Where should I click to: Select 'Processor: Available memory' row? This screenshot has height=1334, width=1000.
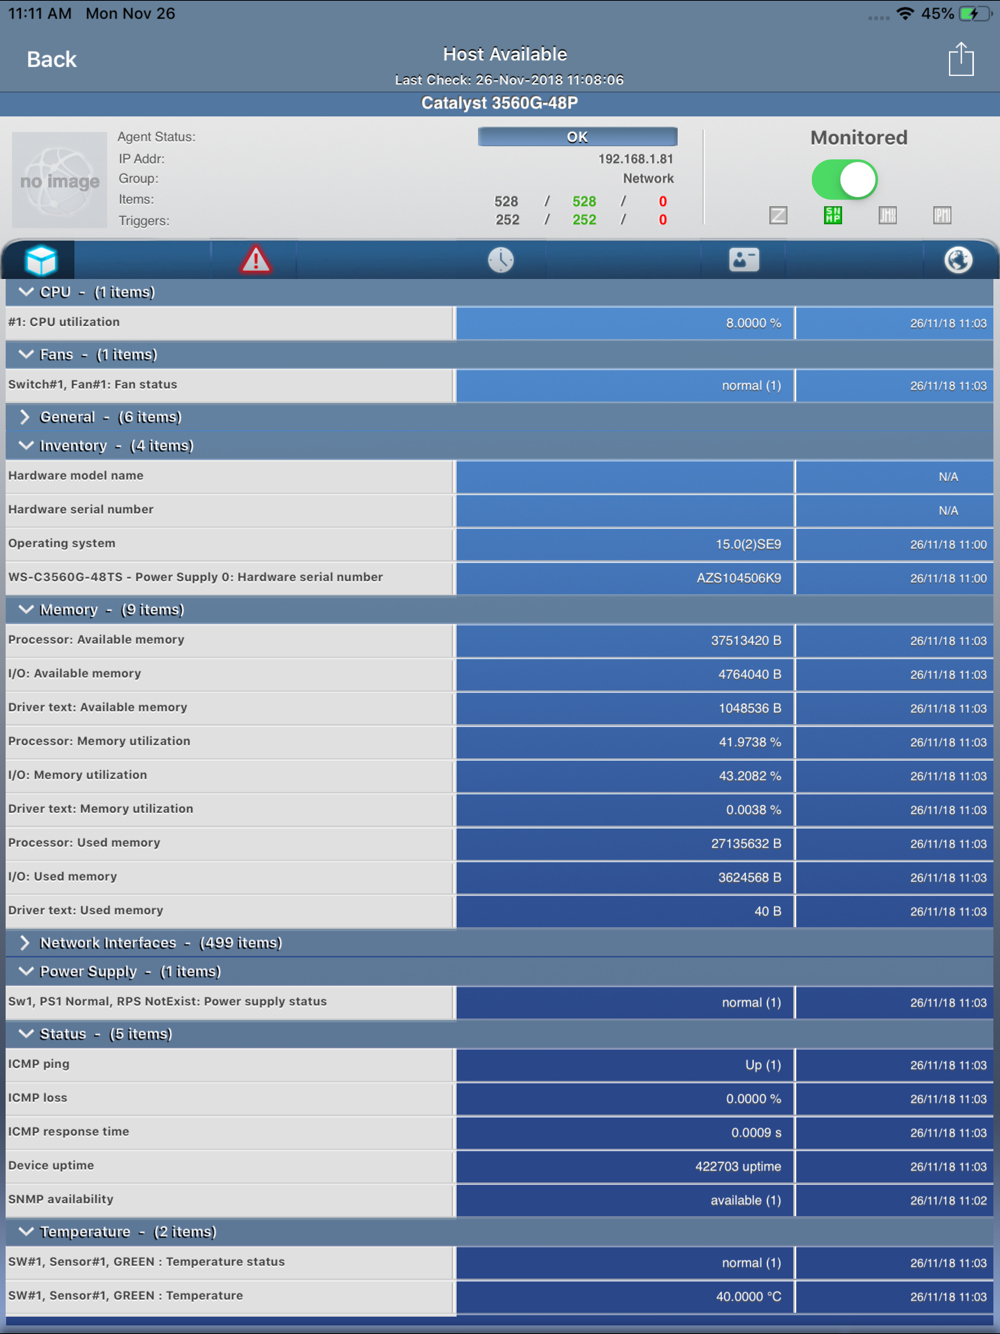[x=499, y=640]
